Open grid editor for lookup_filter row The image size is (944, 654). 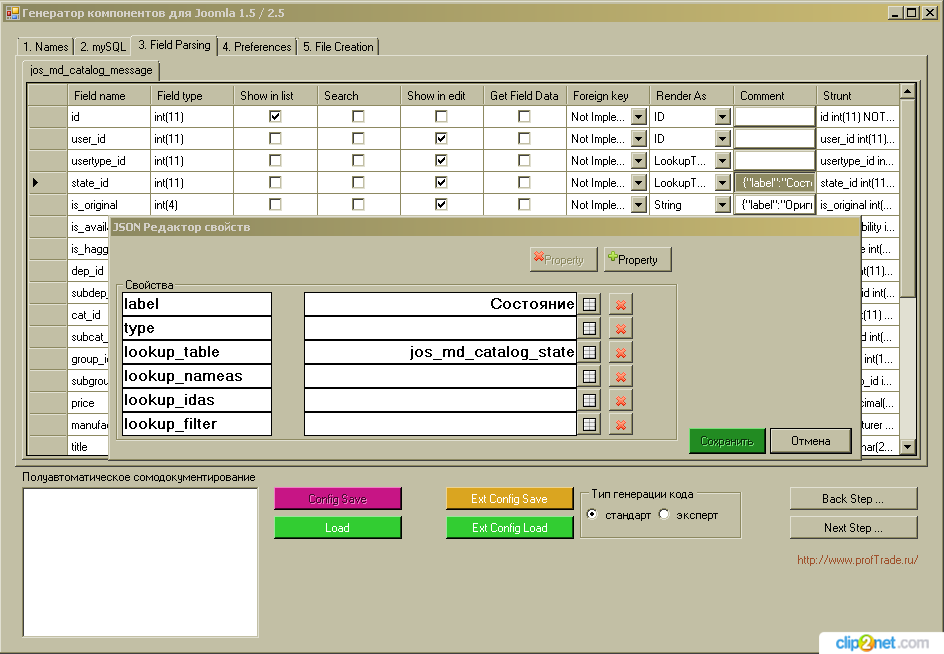tap(590, 424)
